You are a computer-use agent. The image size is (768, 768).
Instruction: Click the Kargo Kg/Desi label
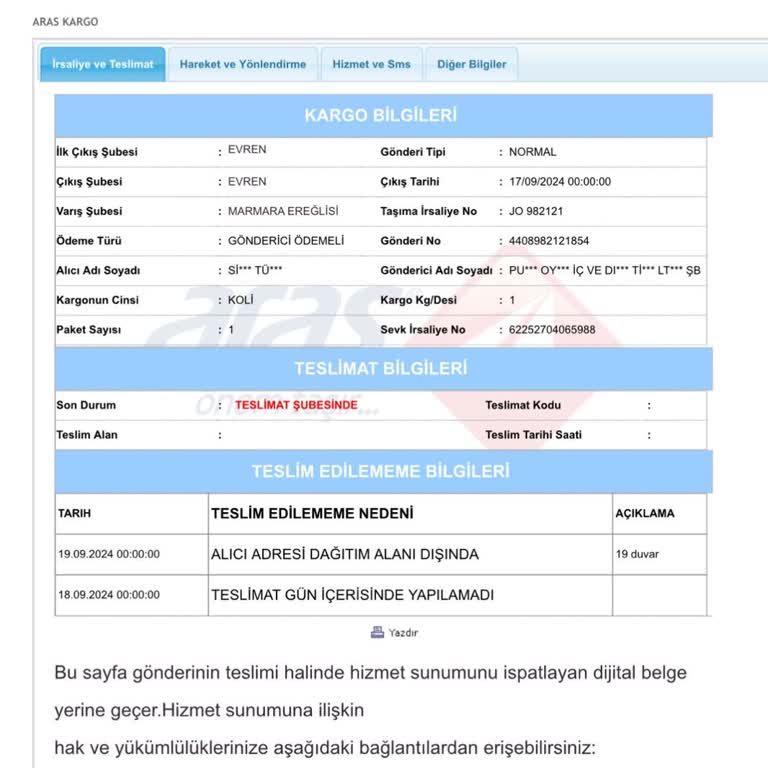coord(418,300)
